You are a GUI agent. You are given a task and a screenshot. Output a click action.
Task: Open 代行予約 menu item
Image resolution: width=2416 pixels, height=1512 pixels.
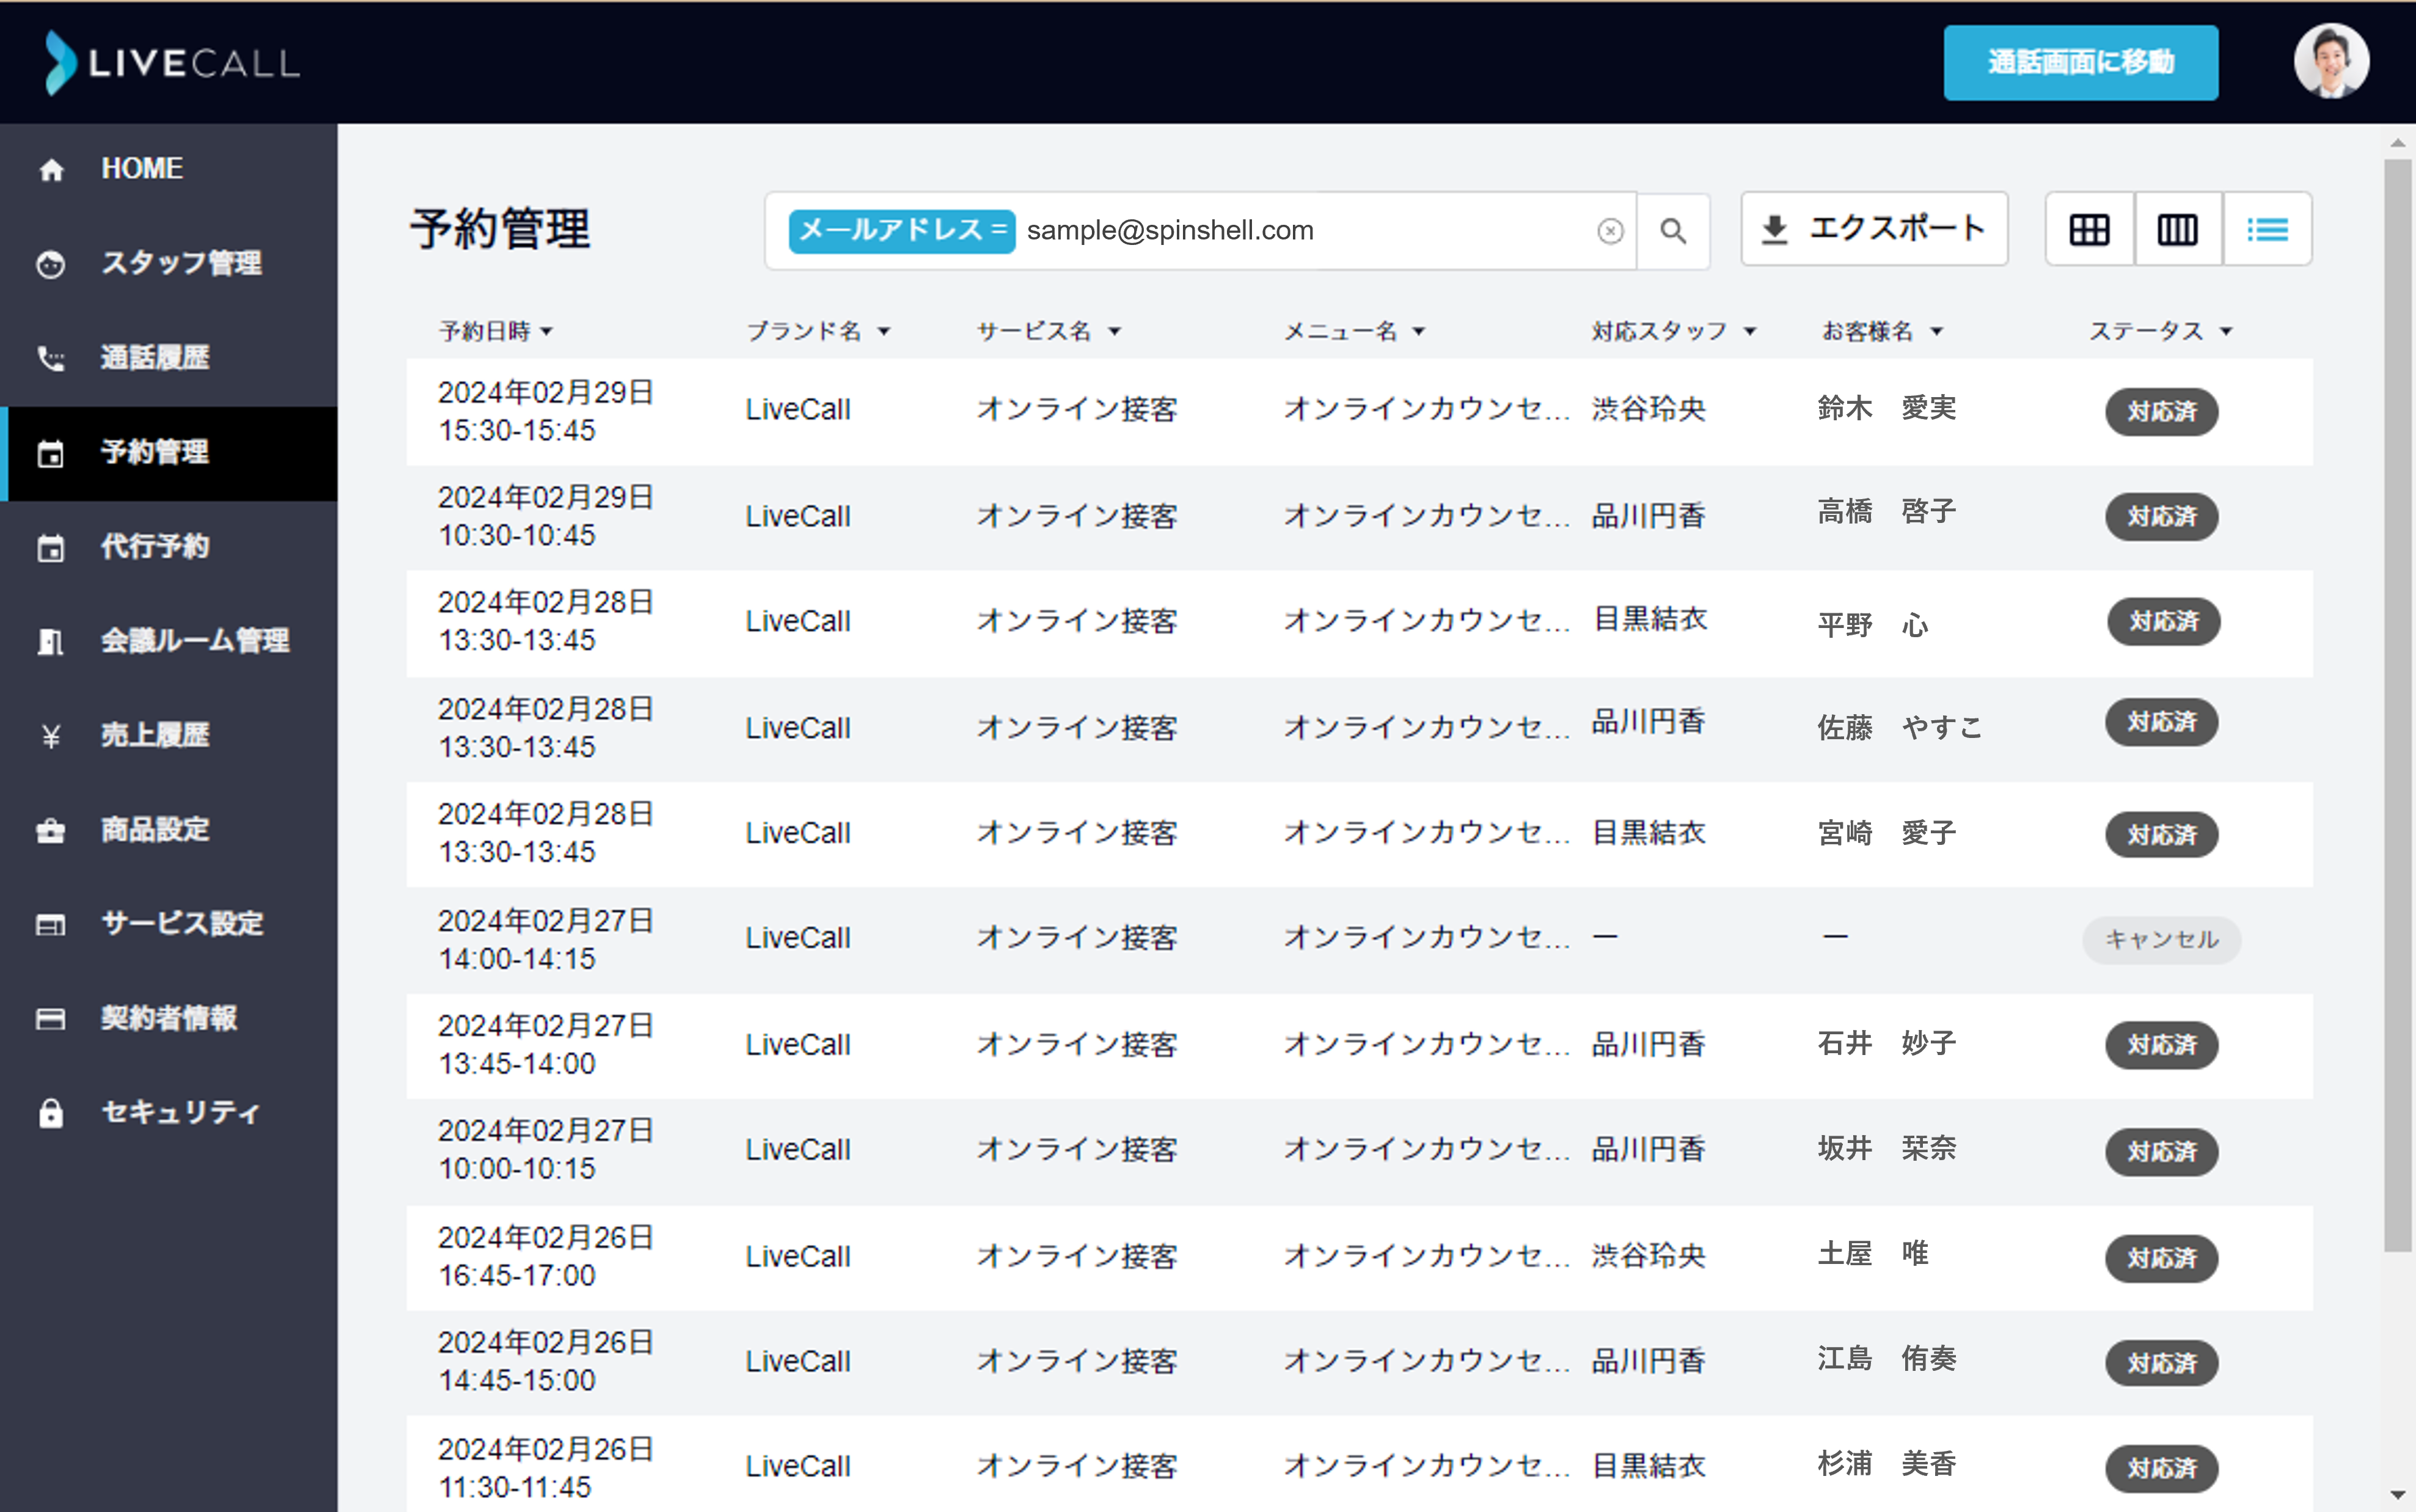click(169, 547)
